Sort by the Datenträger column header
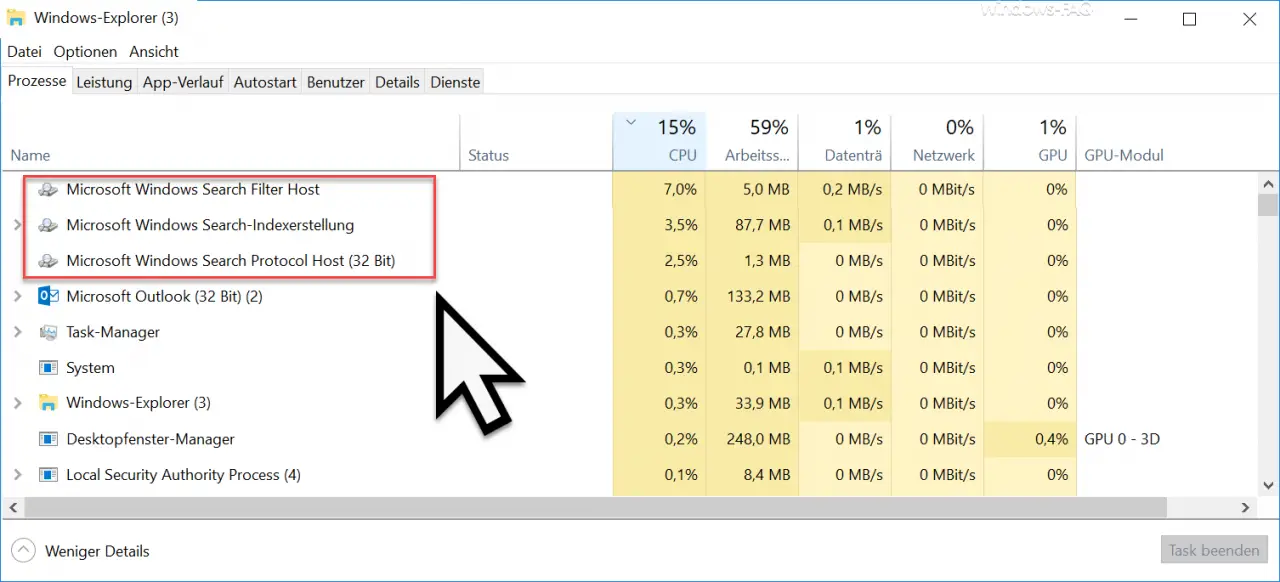 point(844,141)
